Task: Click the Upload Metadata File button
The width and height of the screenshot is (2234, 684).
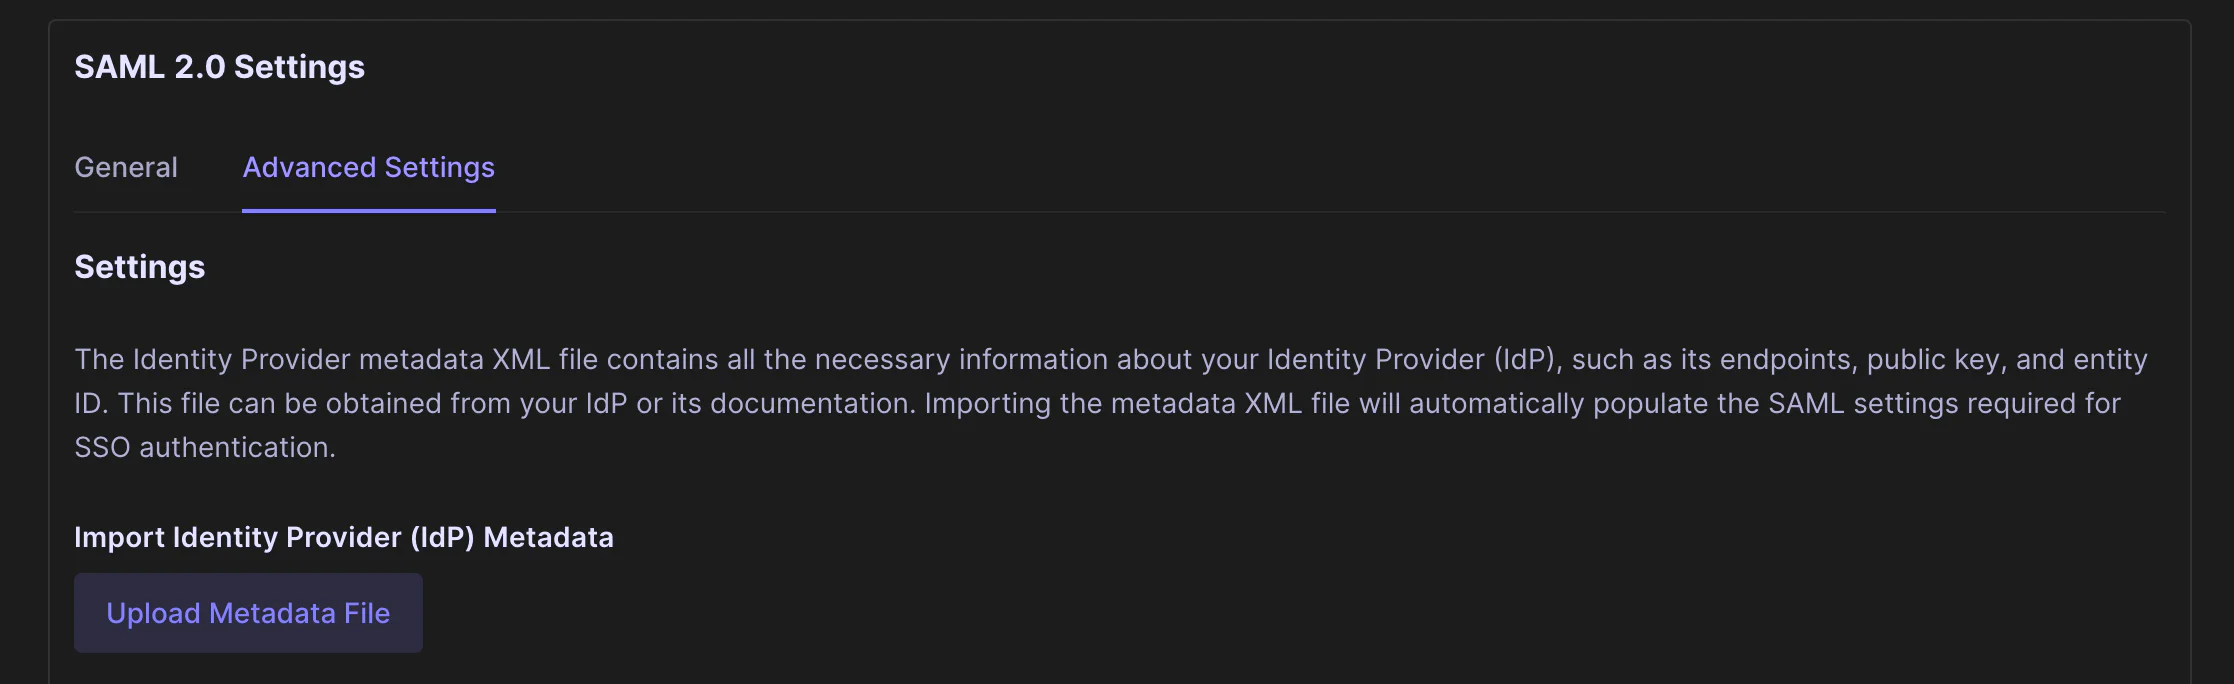Action: [248, 613]
